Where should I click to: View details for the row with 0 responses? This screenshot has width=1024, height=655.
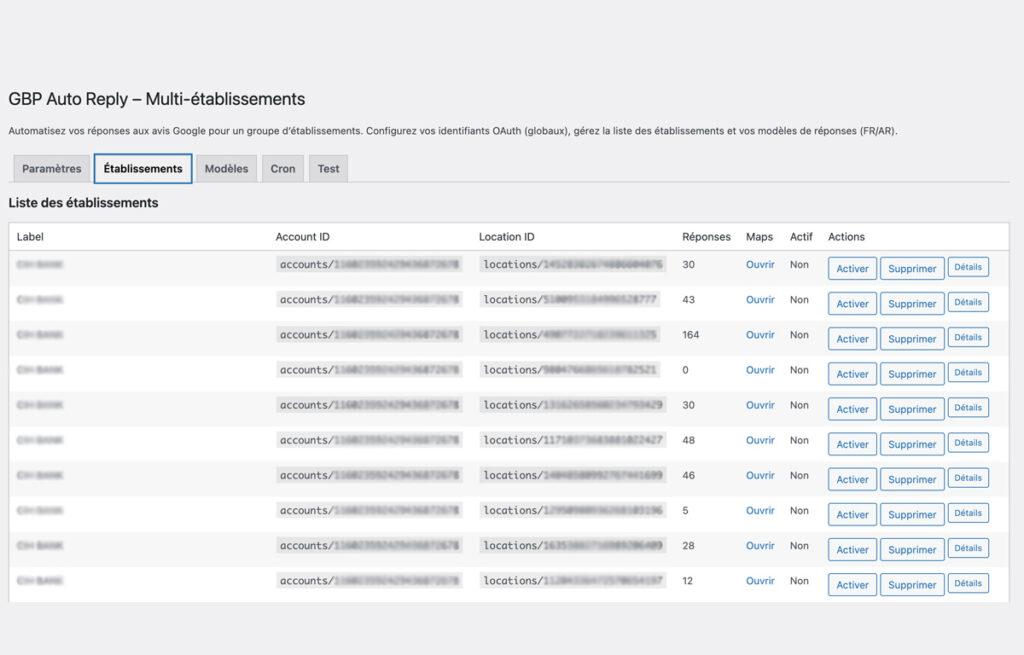(968, 372)
